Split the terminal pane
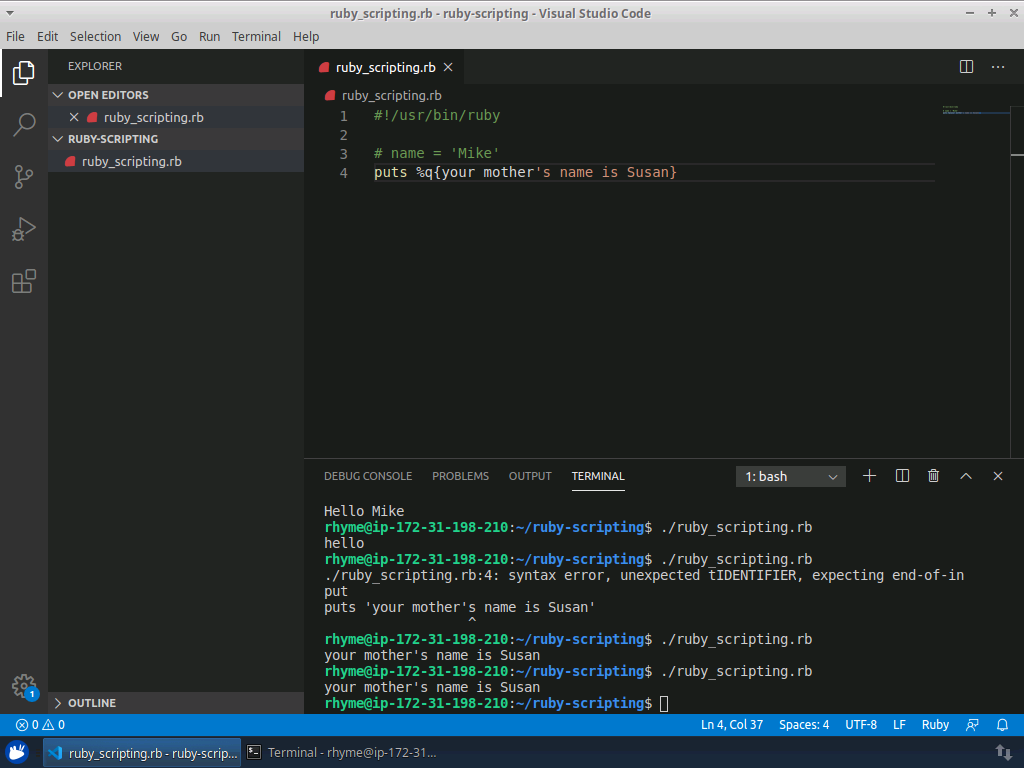 [x=902, y=476]
